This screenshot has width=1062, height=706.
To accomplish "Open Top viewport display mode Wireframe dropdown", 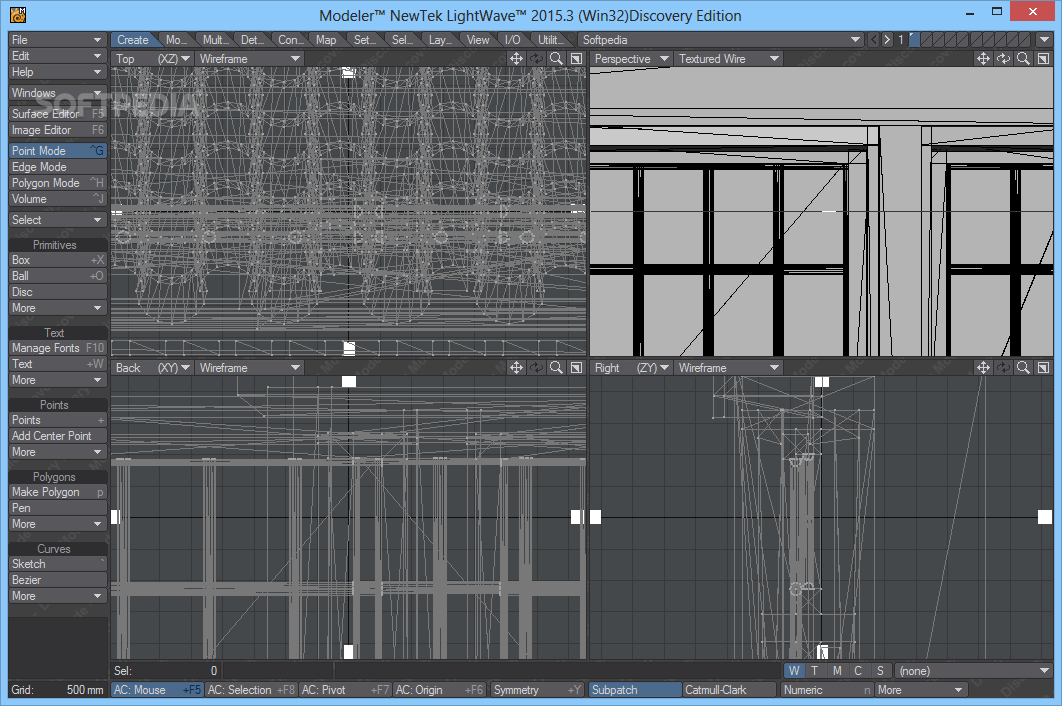I will point(249,59).
